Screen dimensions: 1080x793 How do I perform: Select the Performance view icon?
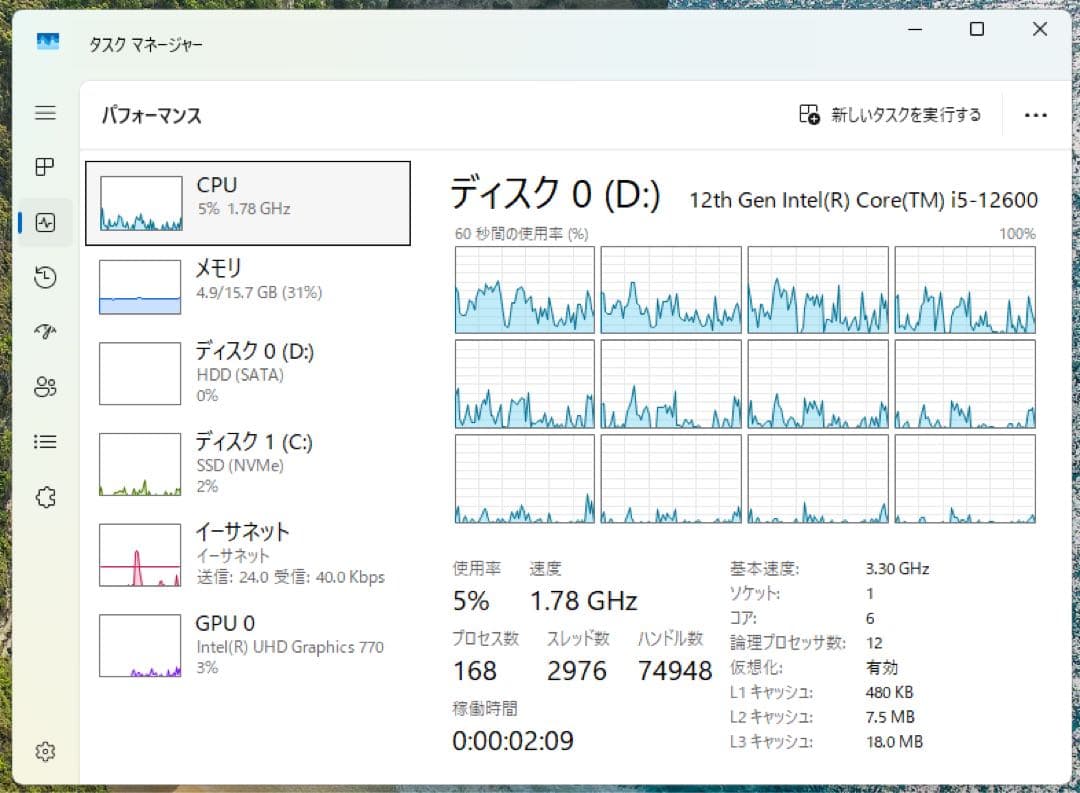click(45, 222)
